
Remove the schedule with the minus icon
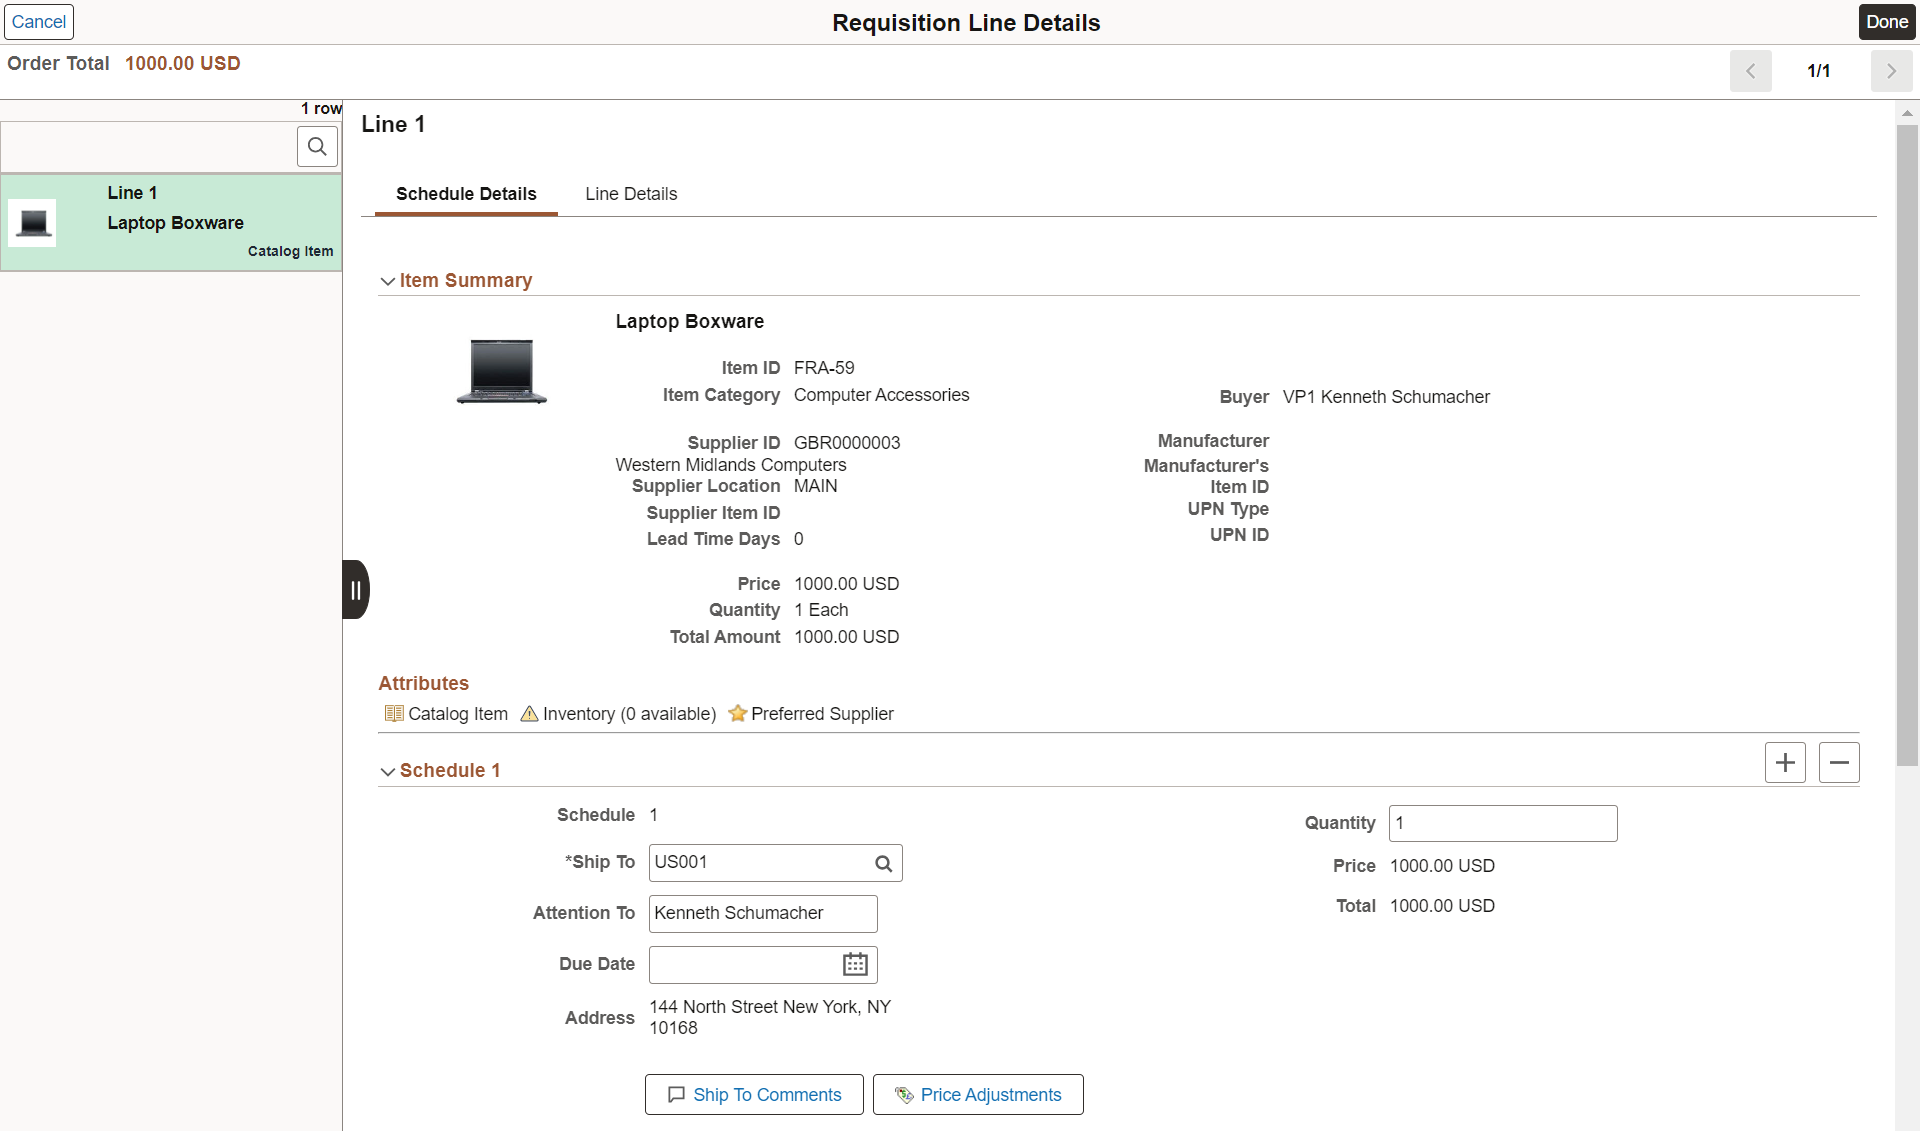[1840, 762]
